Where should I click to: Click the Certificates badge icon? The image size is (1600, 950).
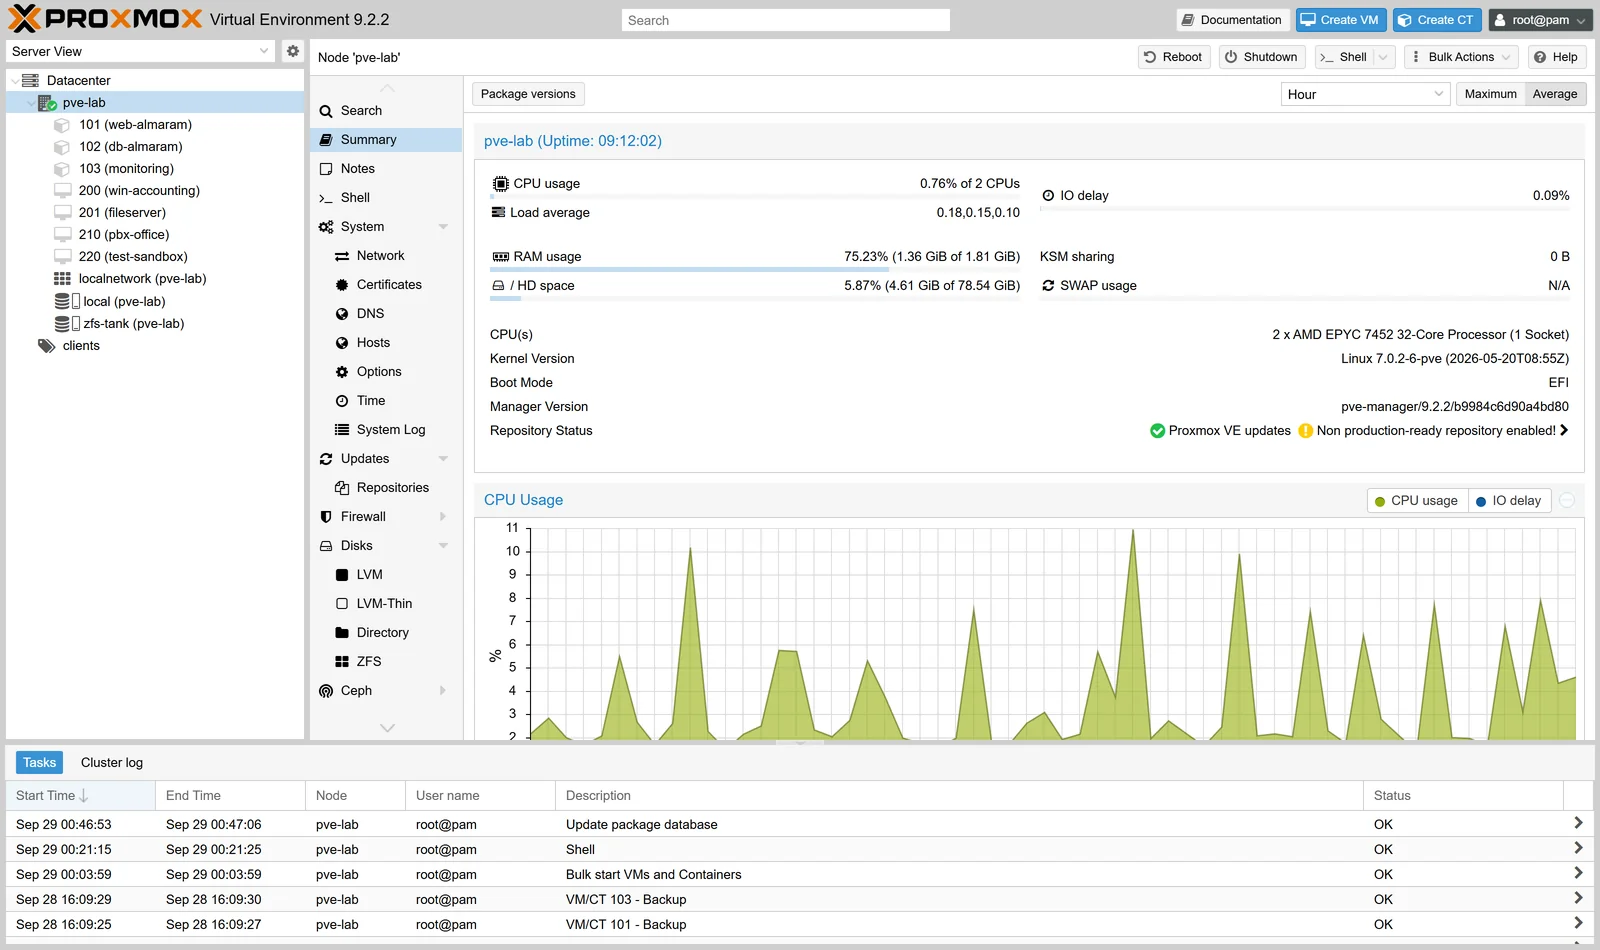click(x=342, y=285)
